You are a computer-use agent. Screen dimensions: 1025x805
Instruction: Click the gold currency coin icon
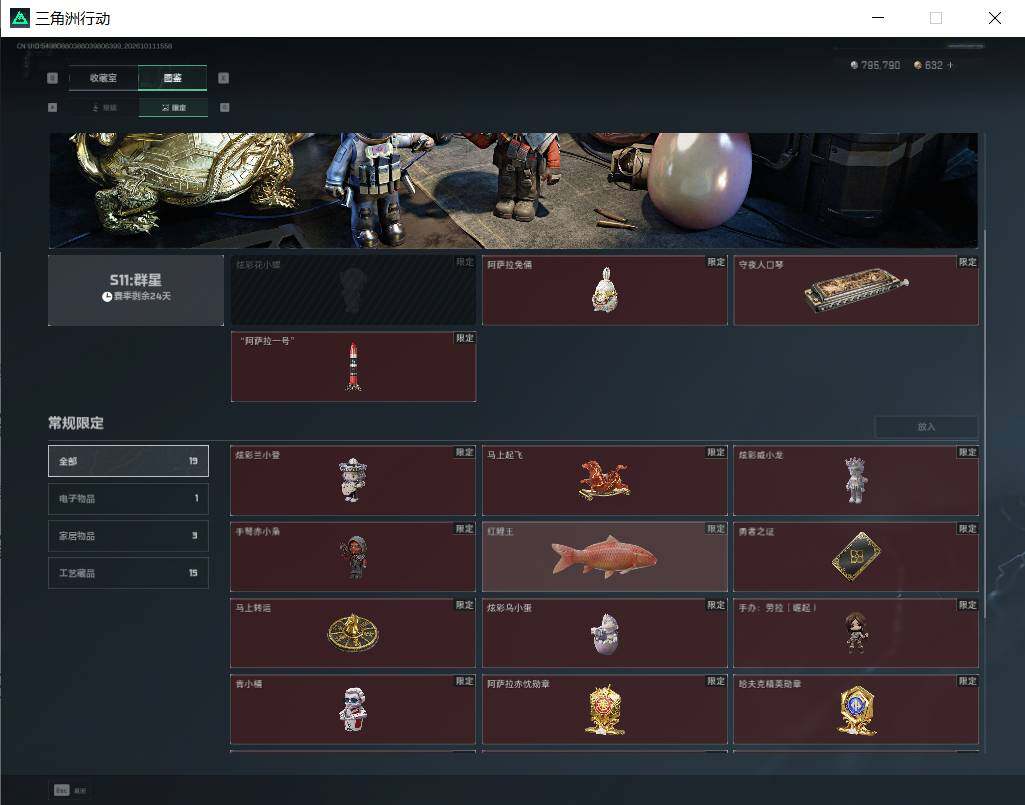(x=918, y=65)
